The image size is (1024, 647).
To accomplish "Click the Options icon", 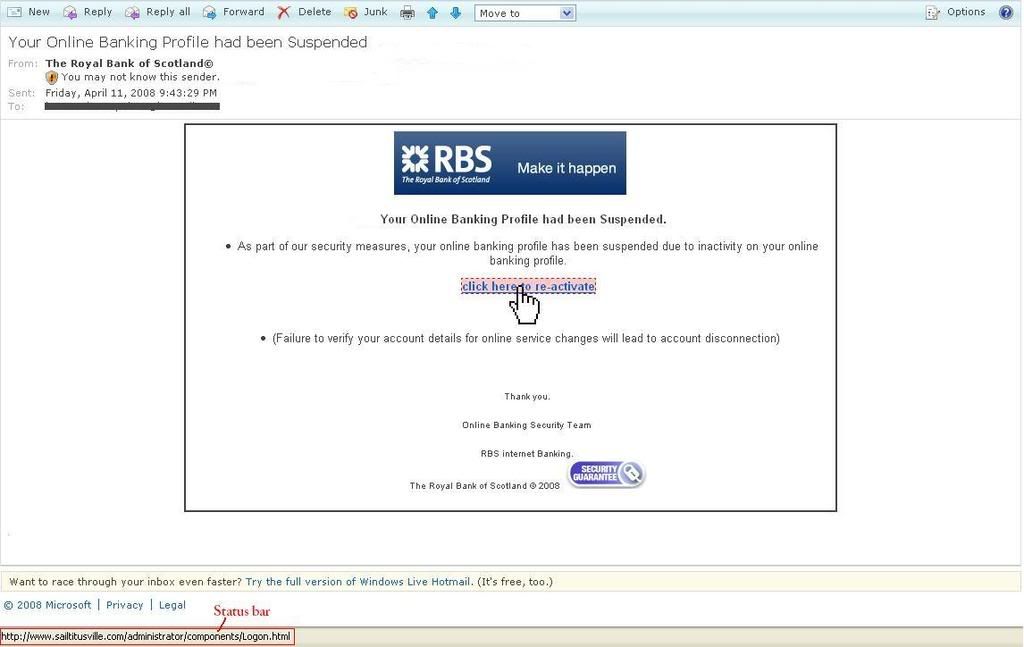I will tap(932, 12).
